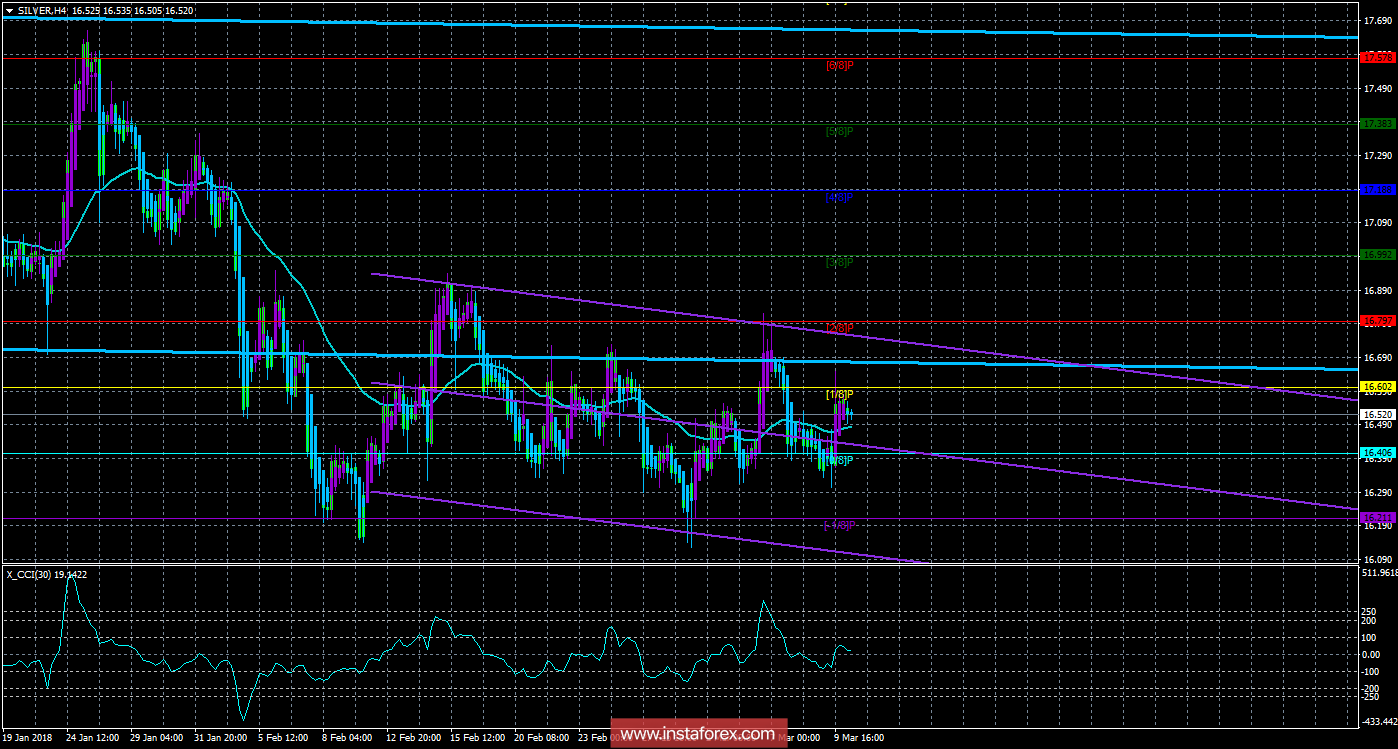
Task: Select the SILVER,H4 chart title text
Action: click(x=40, y=9)
